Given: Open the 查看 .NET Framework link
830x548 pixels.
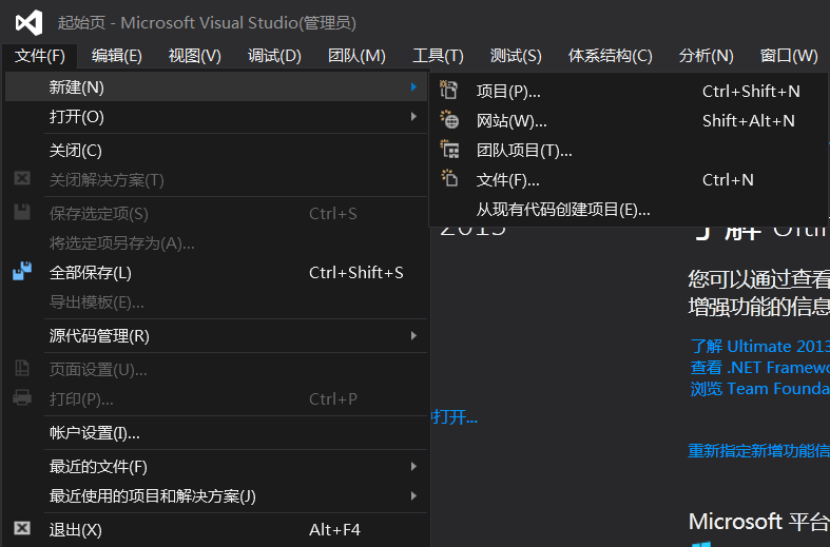Looking at the screenshot, I should pyautogui.click(x=760, y=367).
